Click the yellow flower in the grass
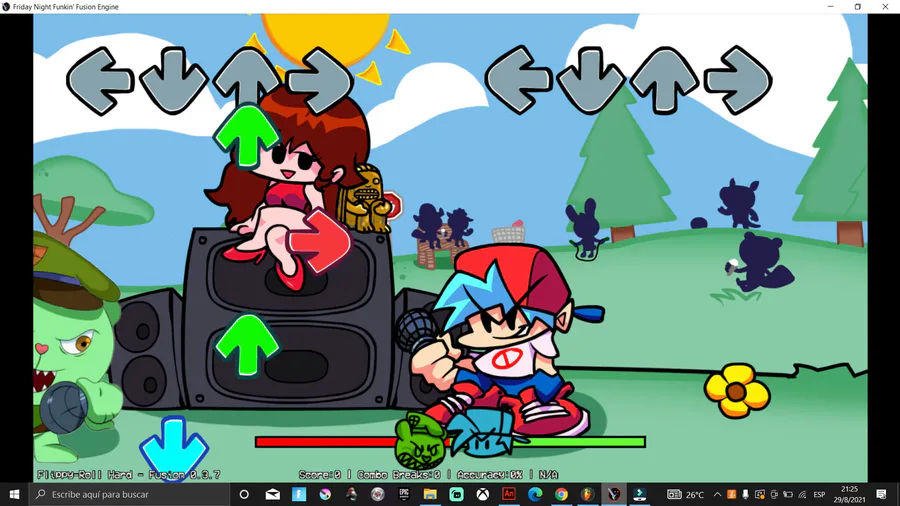The height and width of the screenshot is (506, 900). pyautogui.click(x=737, y=391)
